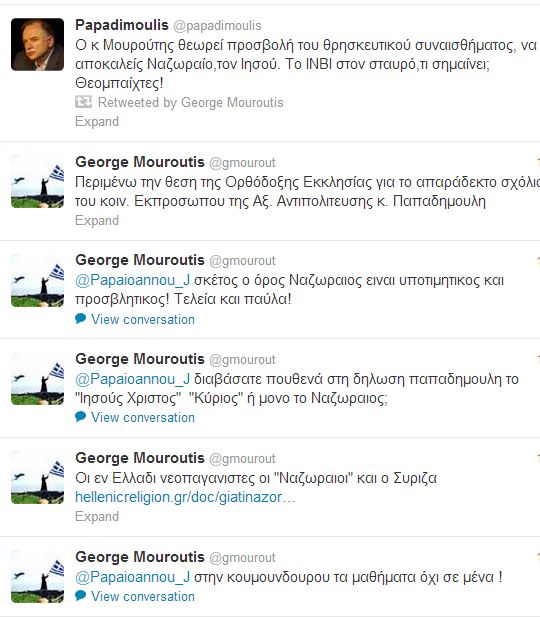This screenshot has height=617, width=540.
Task: View conversation for υποτιμητικος και προσβλητικος tweet
Action: point(143,319)
